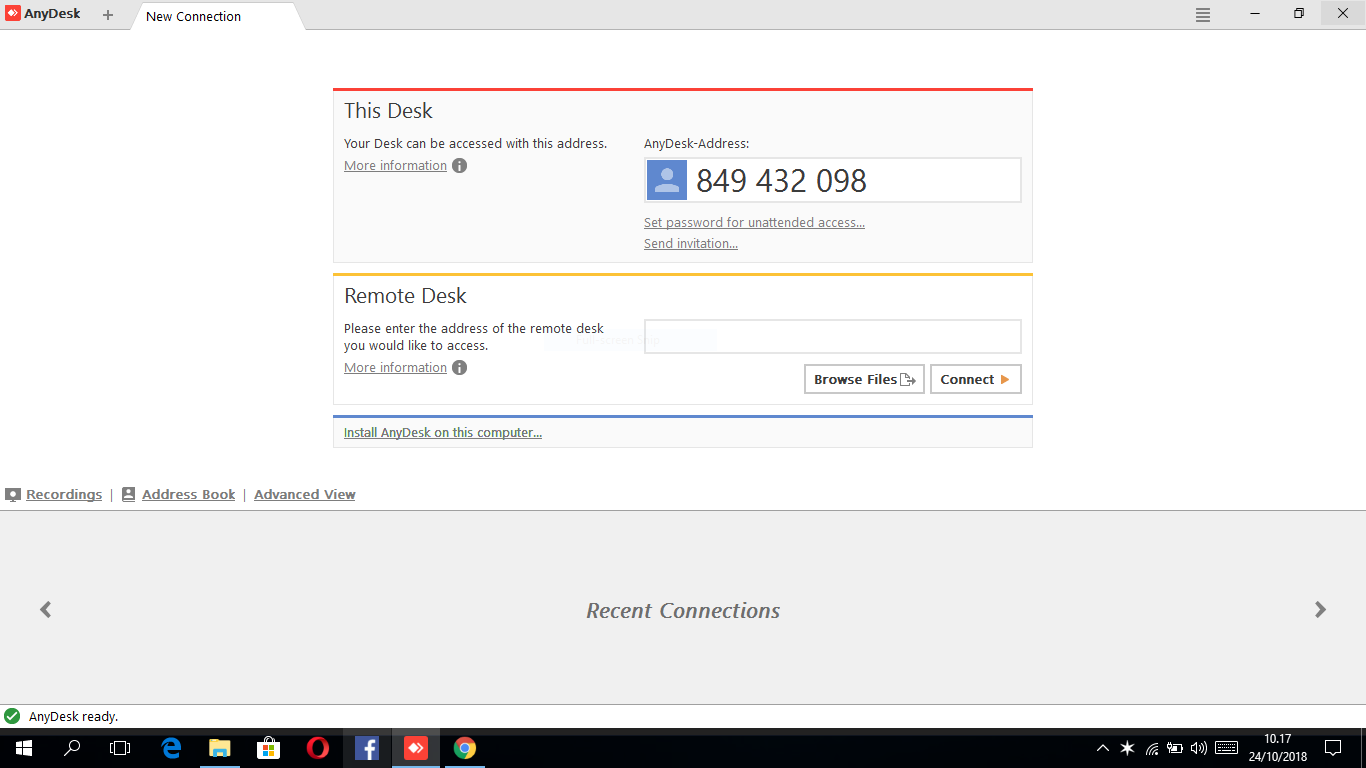Switch to Advanced View

pyautogui.click(x=305, y=495)
